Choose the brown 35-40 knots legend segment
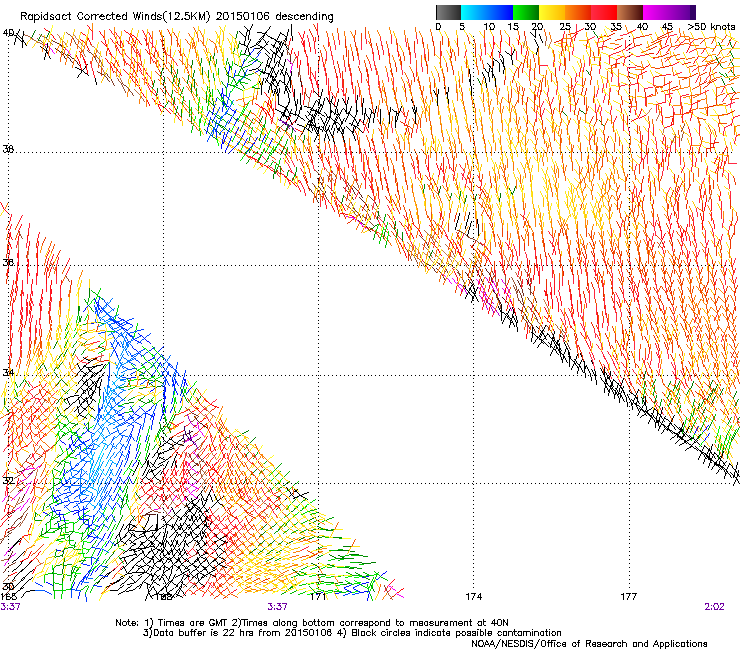Viewport: 740px width, 650px height. (630, 12)
